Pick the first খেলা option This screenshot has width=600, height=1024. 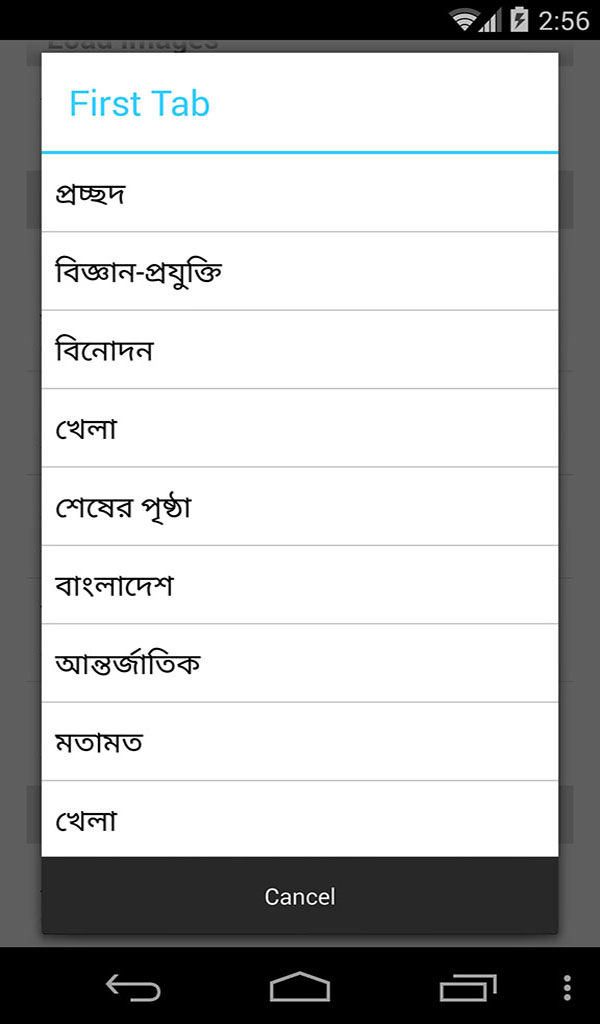tap(299, 427)
